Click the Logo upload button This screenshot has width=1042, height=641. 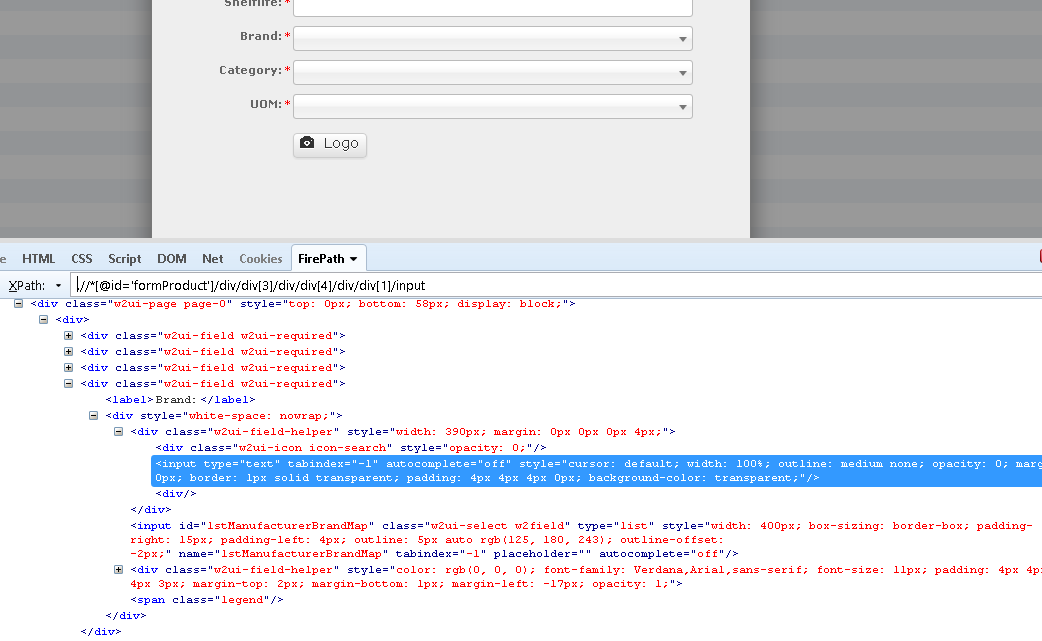click(330, 144)
